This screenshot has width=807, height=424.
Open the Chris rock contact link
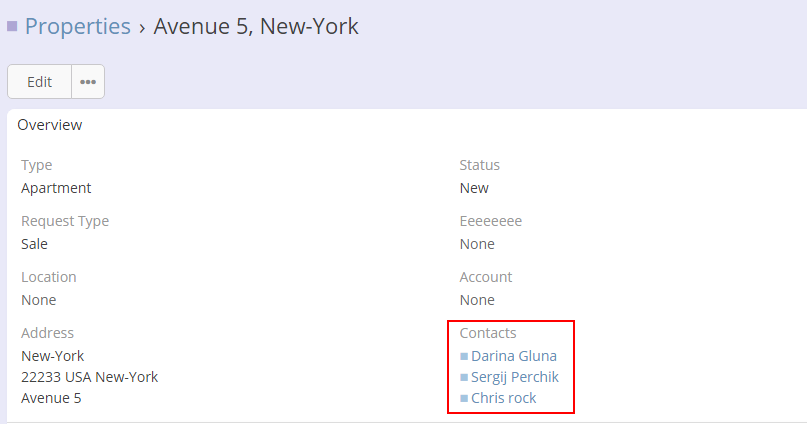[504, 398]
